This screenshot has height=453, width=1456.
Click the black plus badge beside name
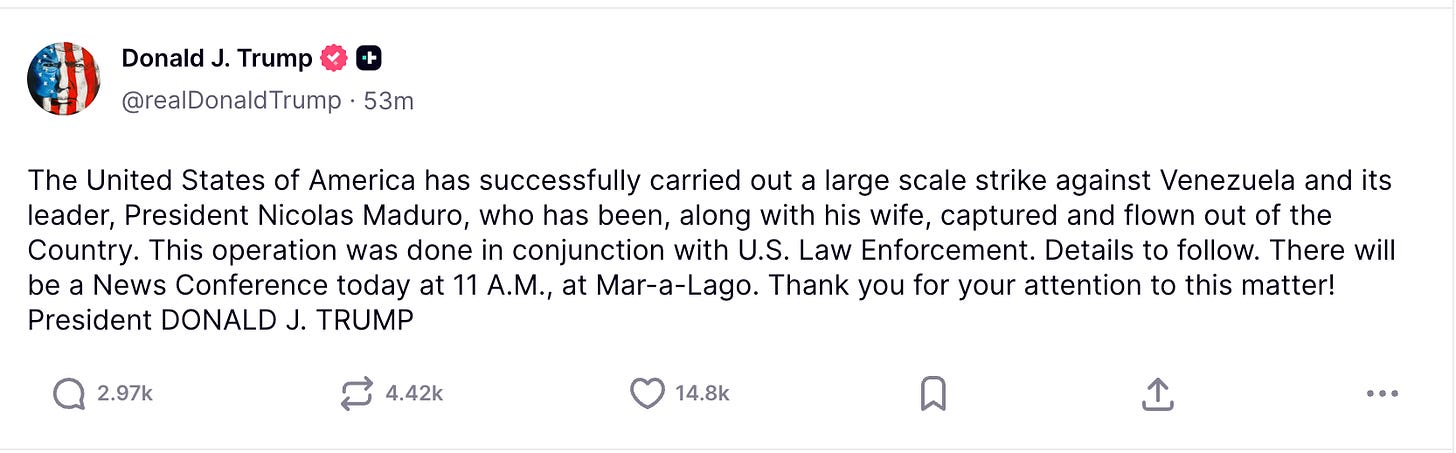368,59
